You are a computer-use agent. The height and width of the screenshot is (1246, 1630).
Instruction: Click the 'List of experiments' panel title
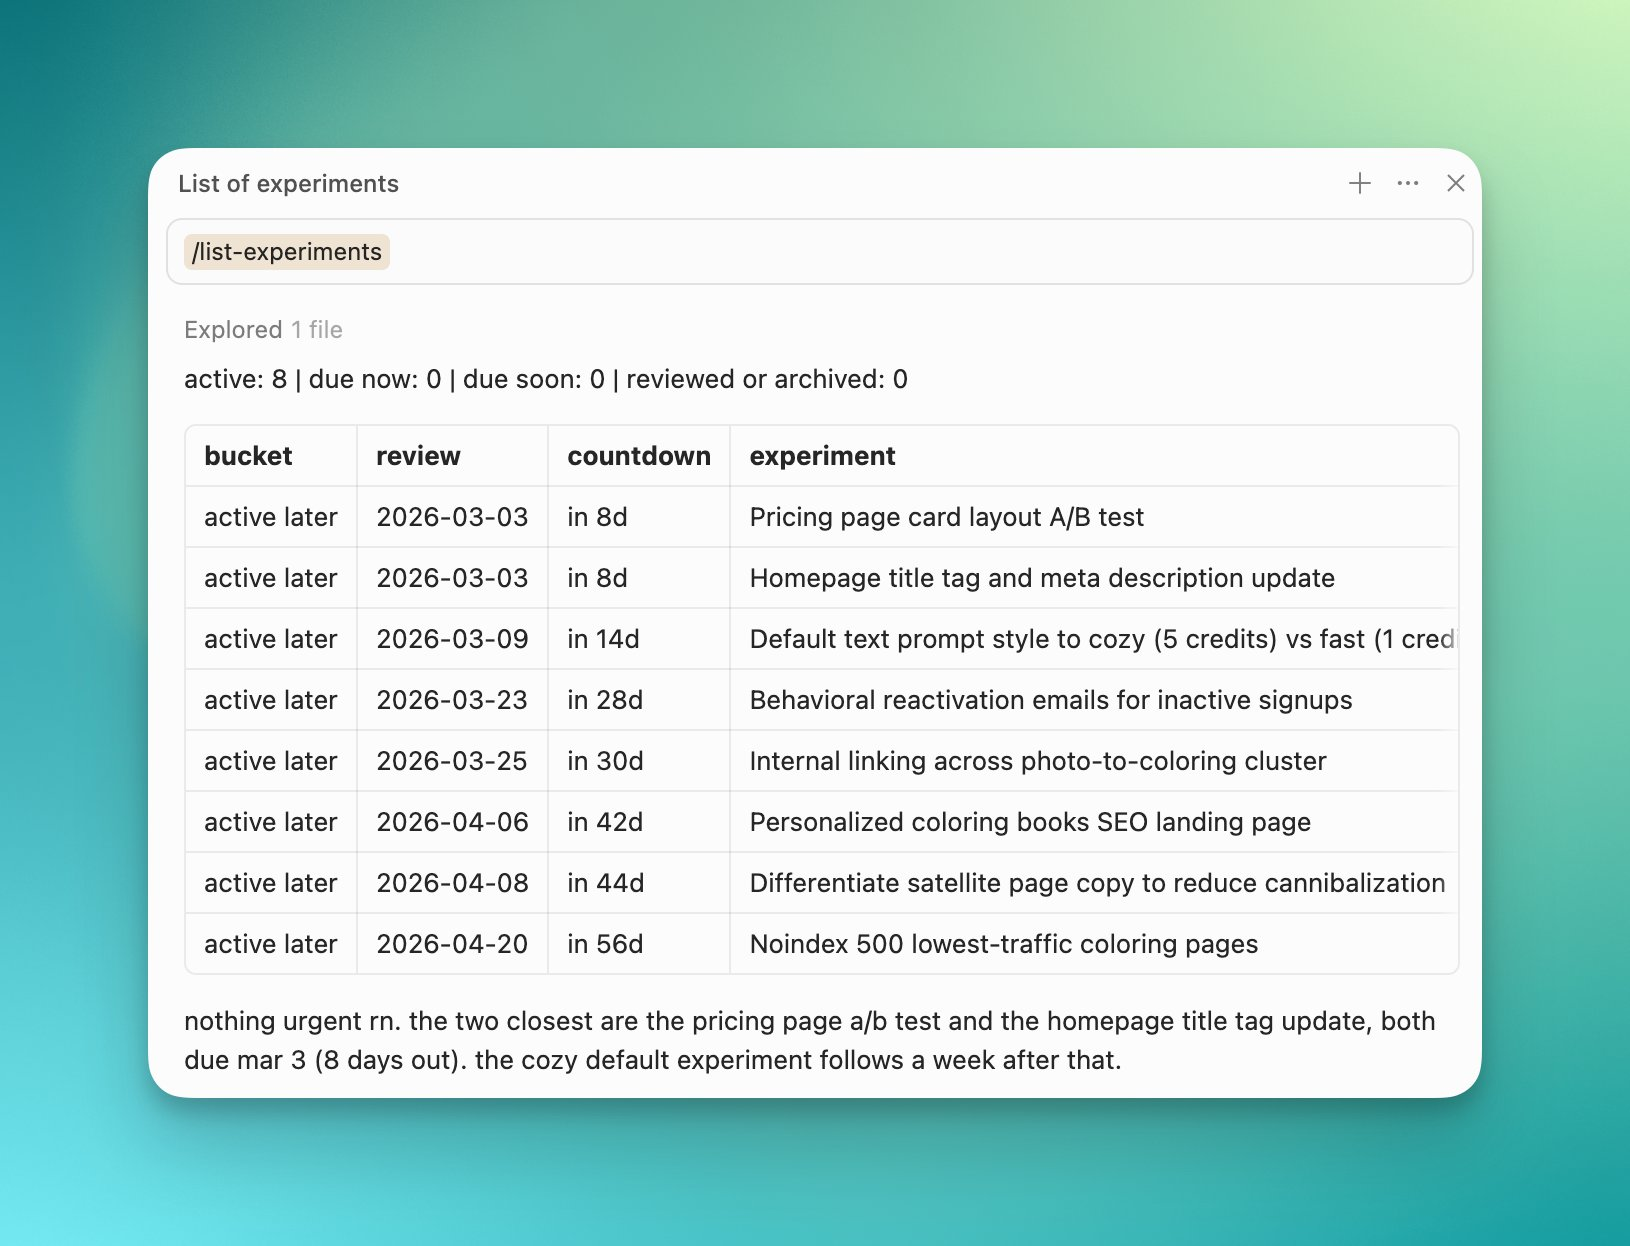point(288,184)
